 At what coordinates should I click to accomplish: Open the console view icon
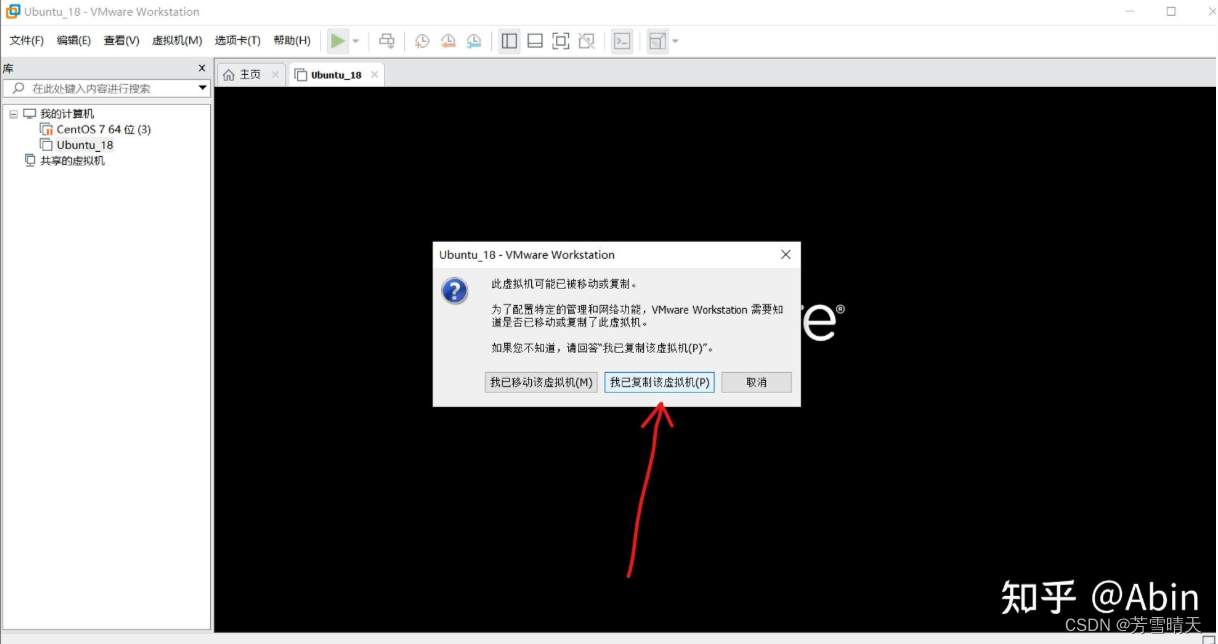(622, 41)
